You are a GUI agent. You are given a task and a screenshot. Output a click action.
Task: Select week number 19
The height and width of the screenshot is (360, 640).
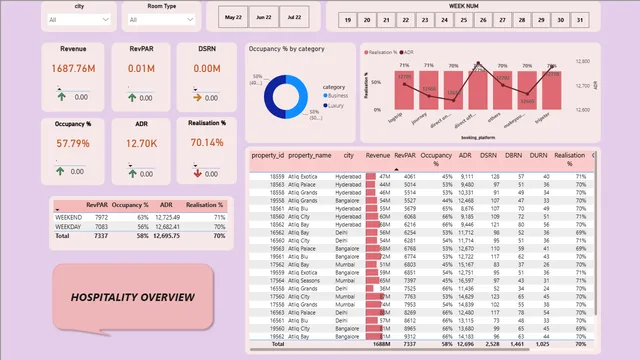pos(348,20)
